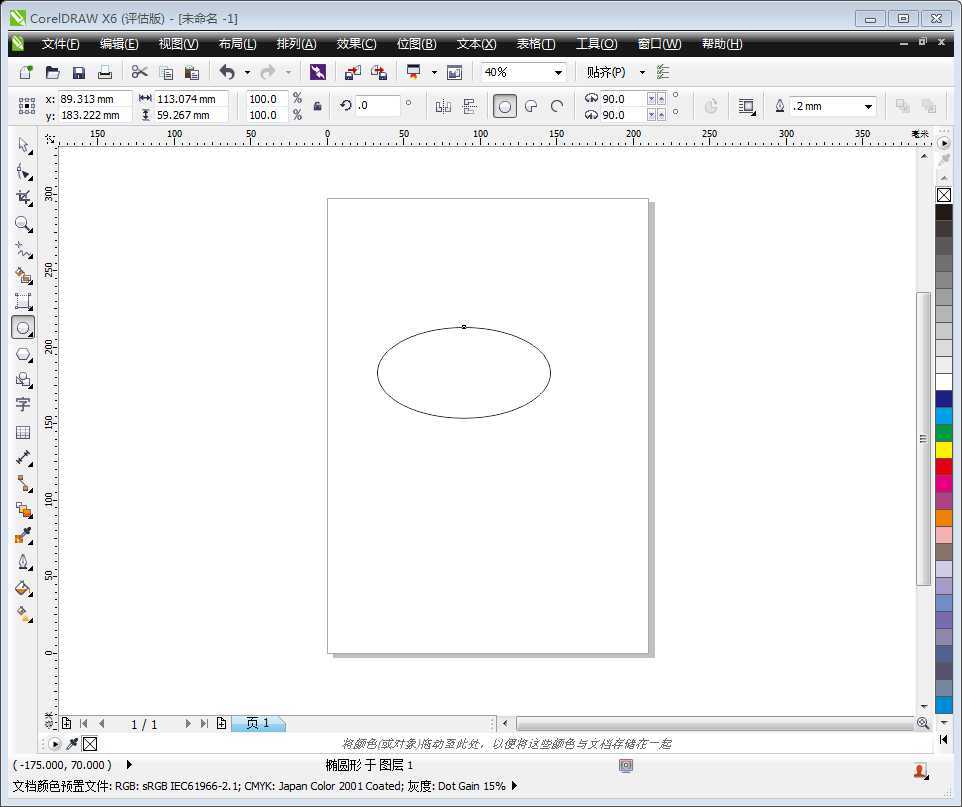Open the 效果 menu
This screenshot has width=962, height=807.
355,43
